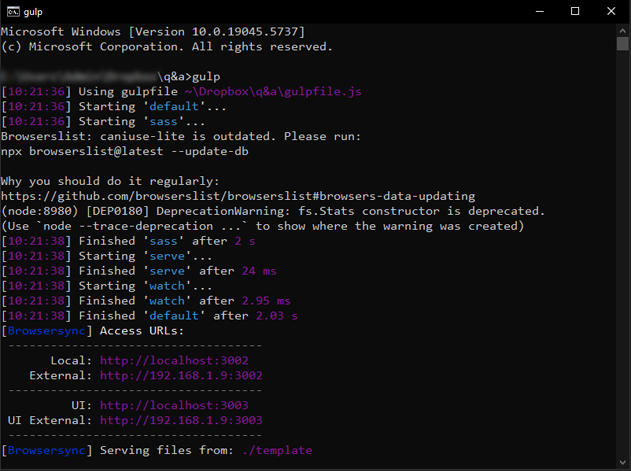
Task: Click the vertical scrollbar thumb
Action: (x=623, y=43)
